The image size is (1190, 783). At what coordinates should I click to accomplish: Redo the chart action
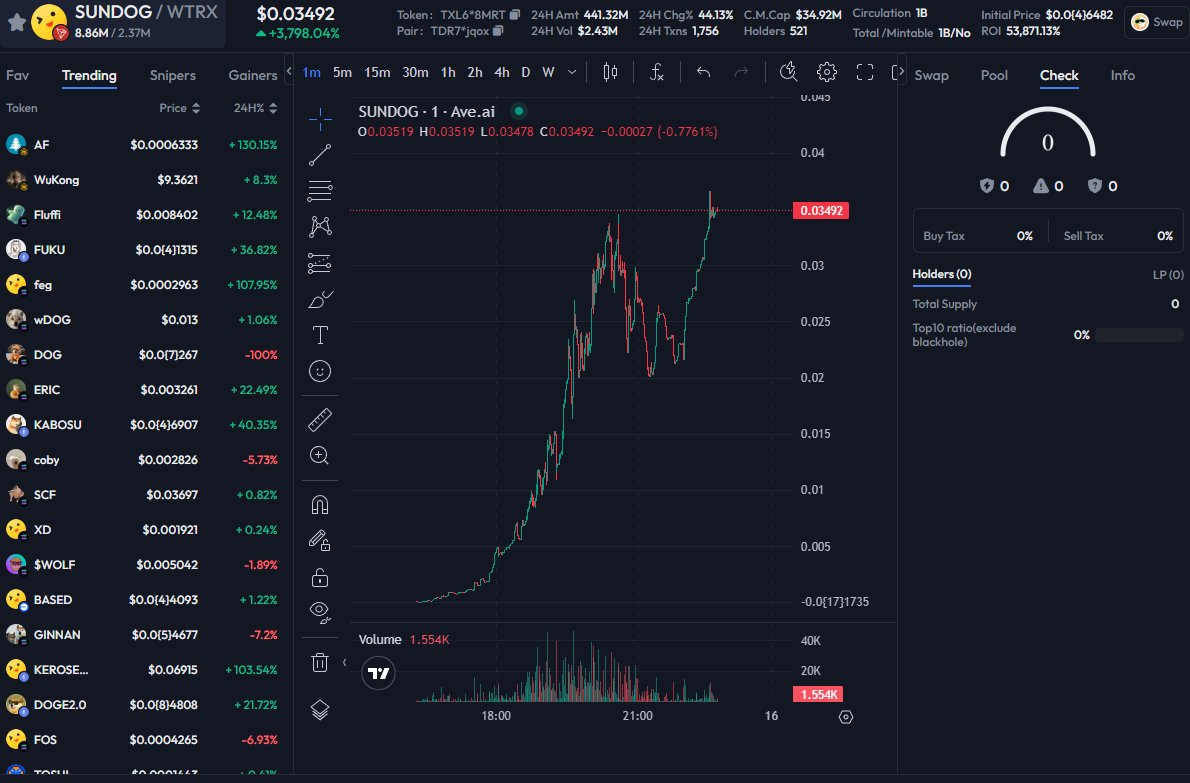[x=741, y=72]
